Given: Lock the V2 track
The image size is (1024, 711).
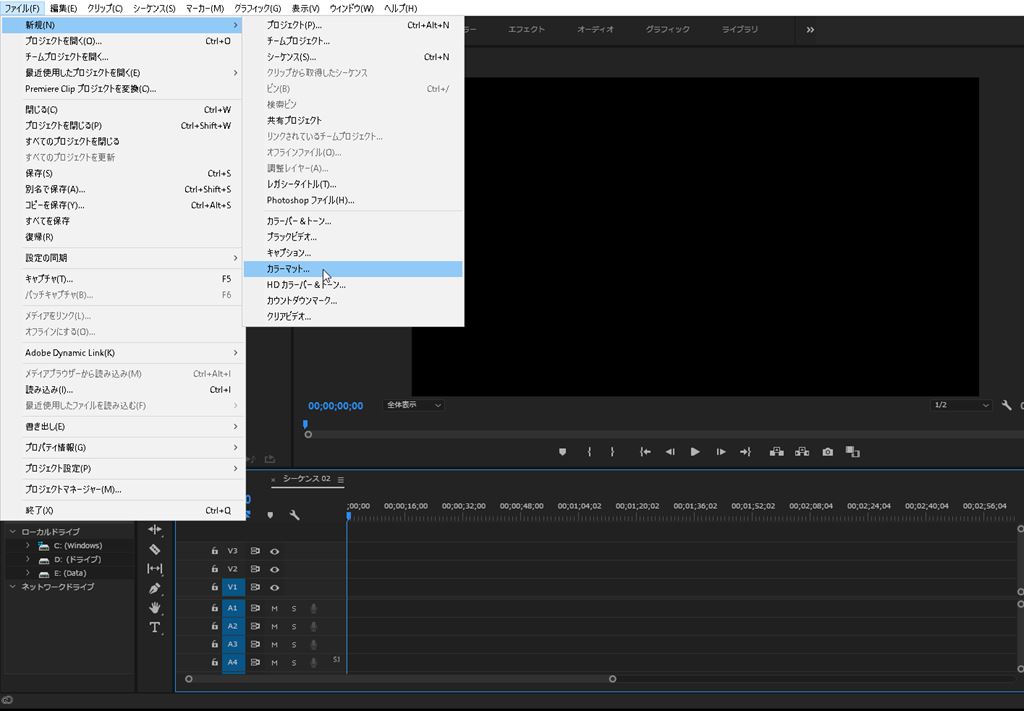Looking at the screenshot, I should (214, 569).
